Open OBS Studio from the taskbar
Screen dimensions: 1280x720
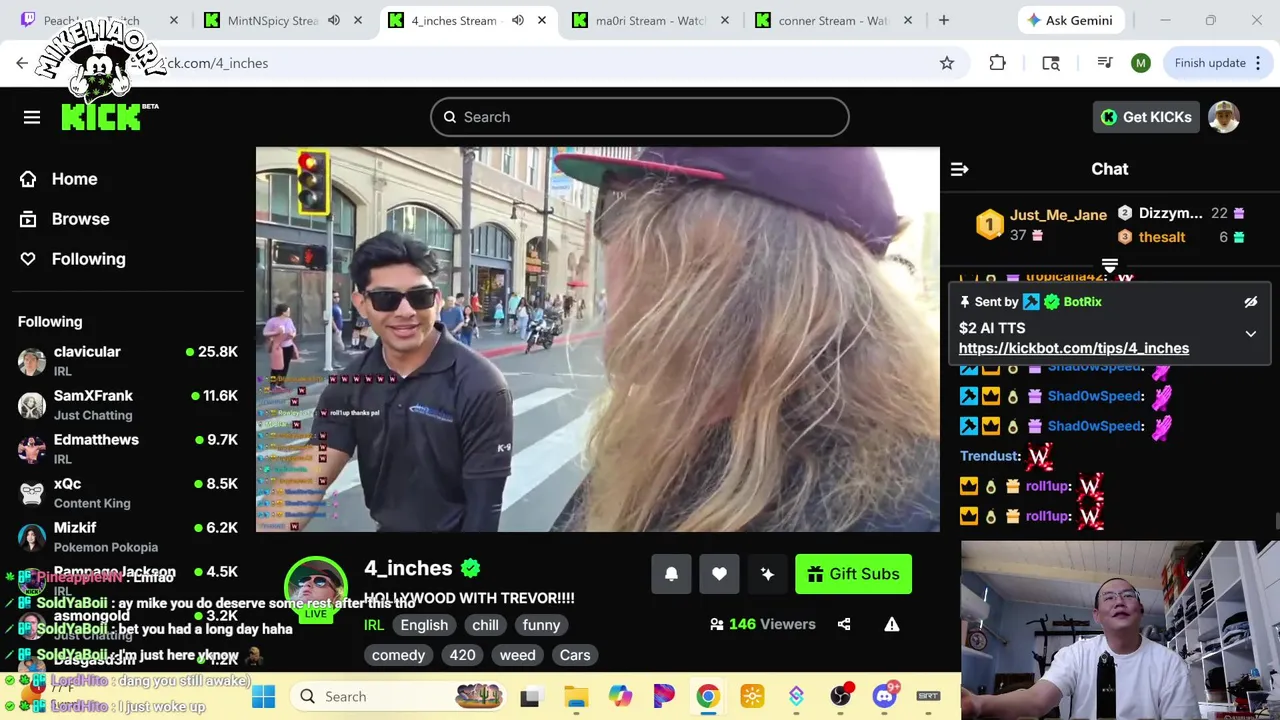point(840,696)
